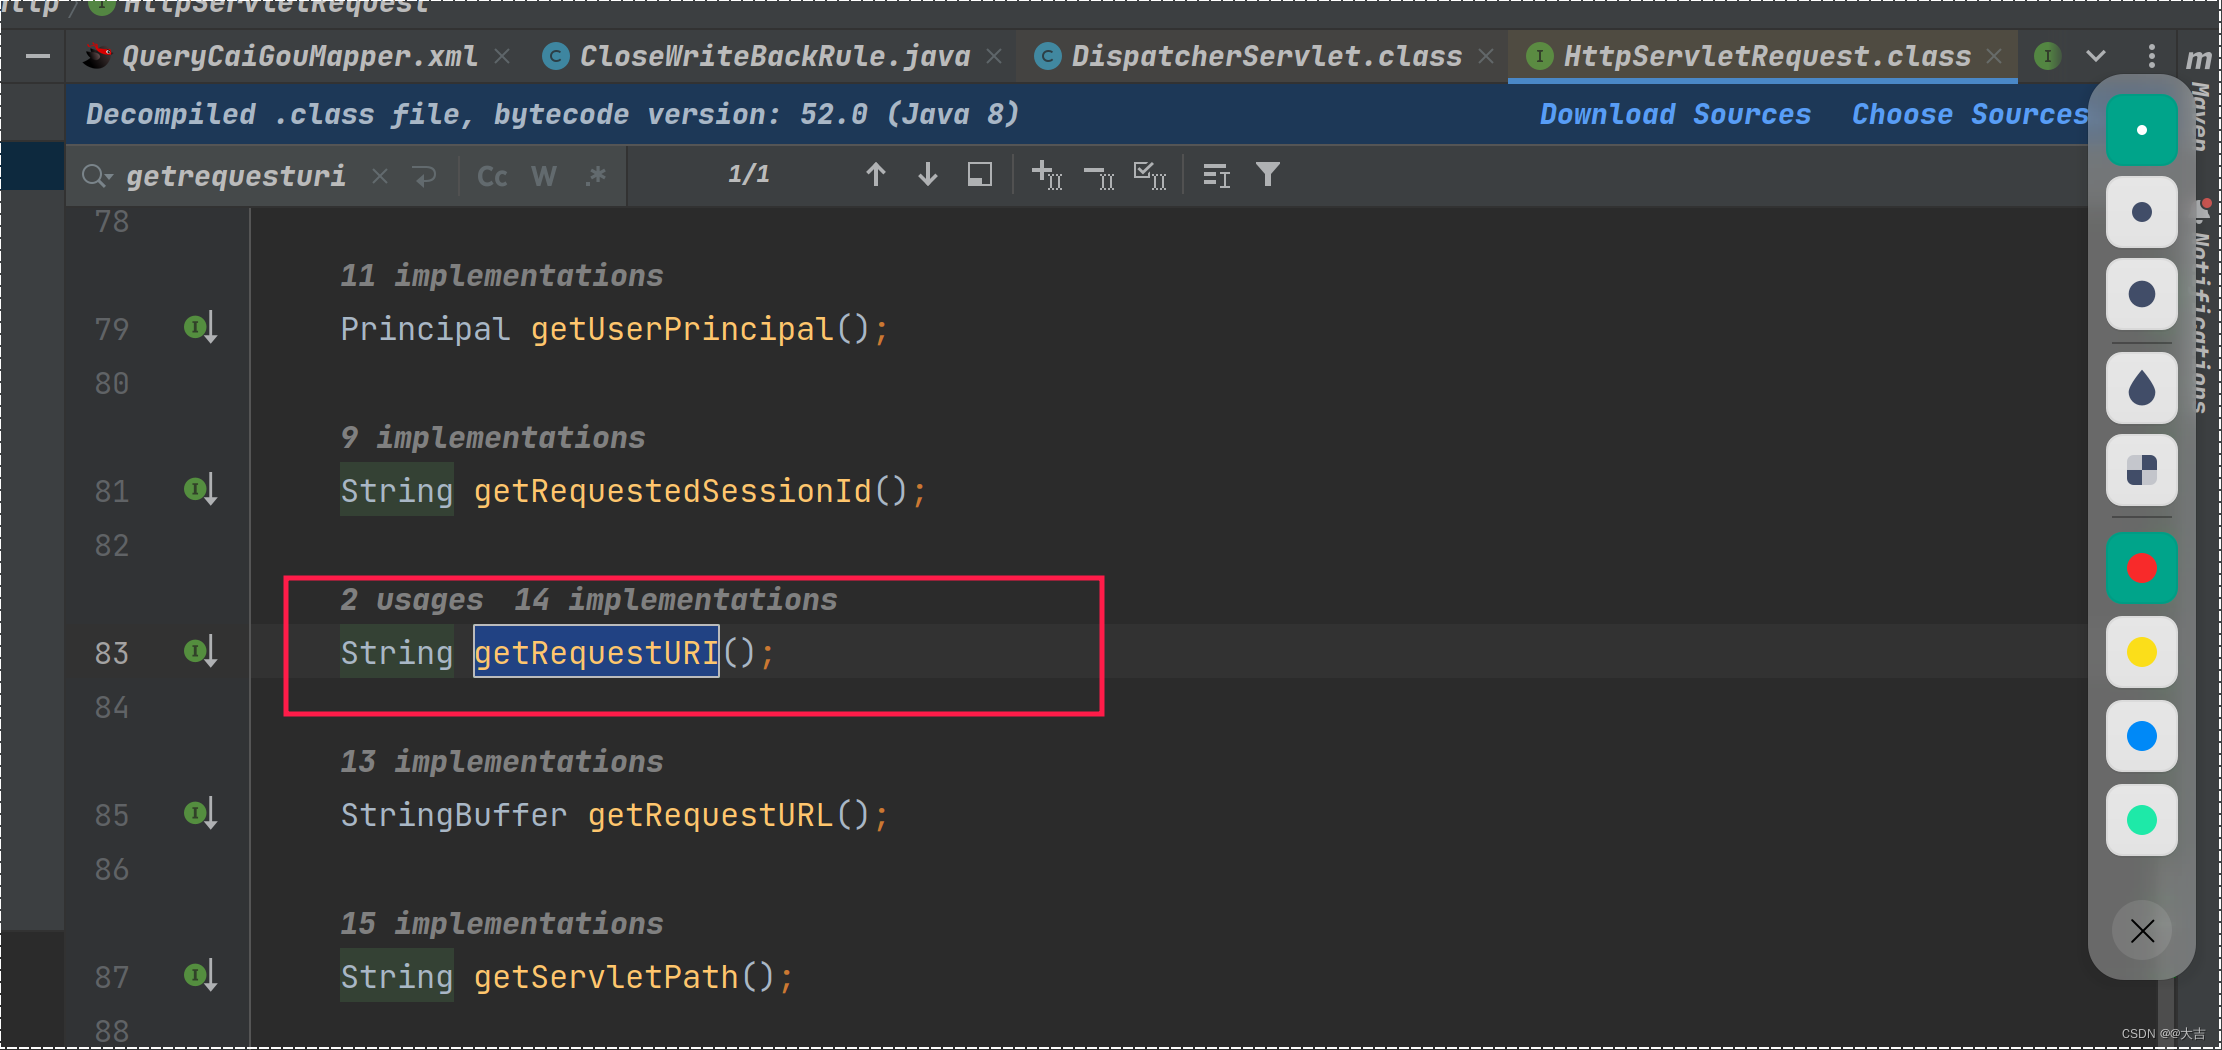
Task: Click getServletPath method name
Action: coord(606,977)
